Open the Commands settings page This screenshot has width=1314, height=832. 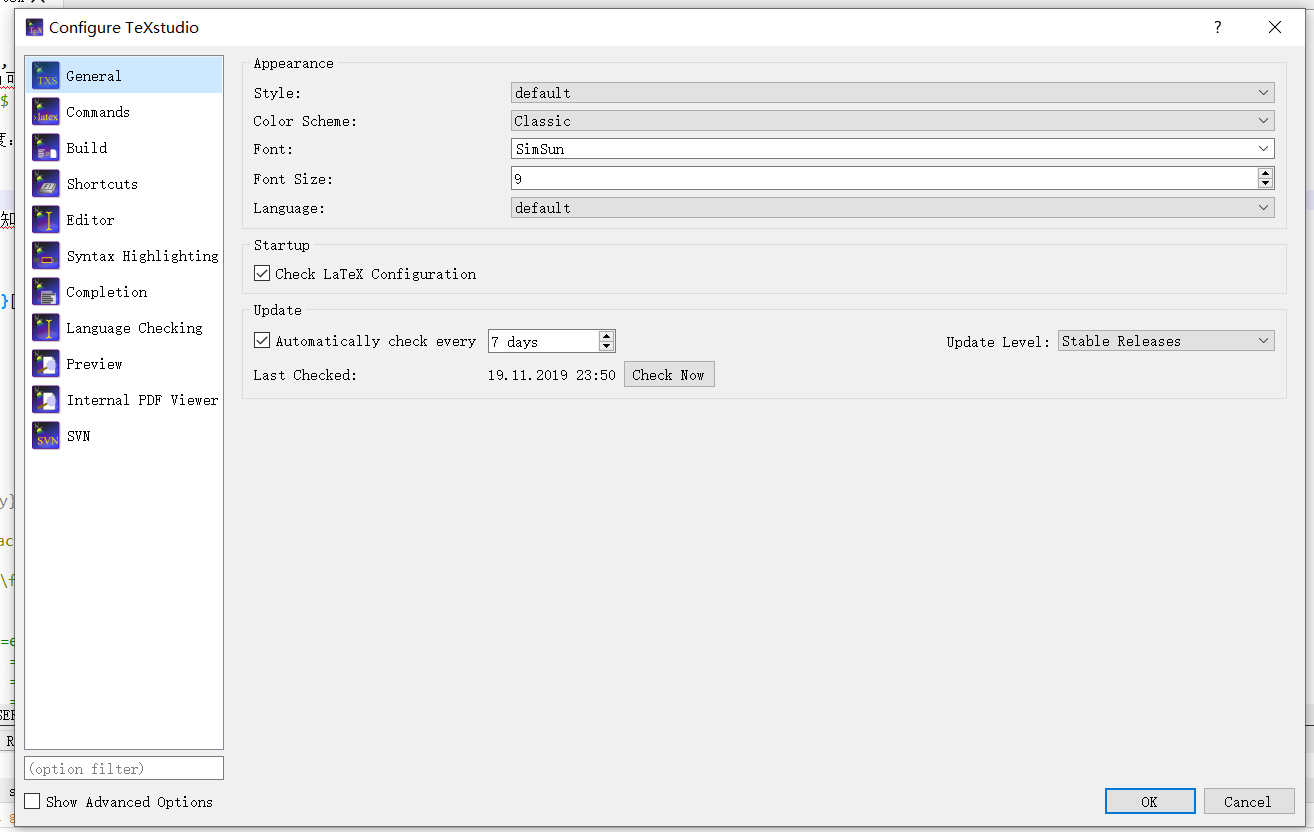coord(124,112)
